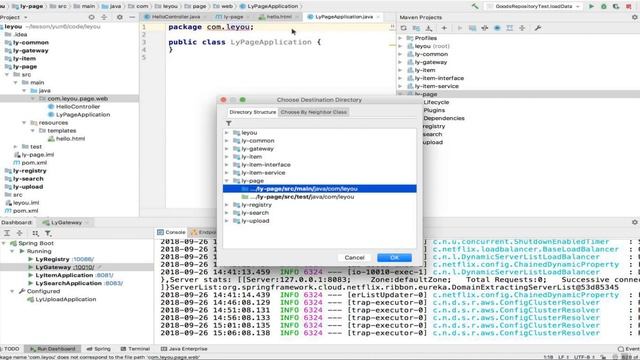The height and width of the screenshot is (360, 640).
Task: Show Maven dependencies diagram icon
Action: pyautogui.click(x=510, y=28)
